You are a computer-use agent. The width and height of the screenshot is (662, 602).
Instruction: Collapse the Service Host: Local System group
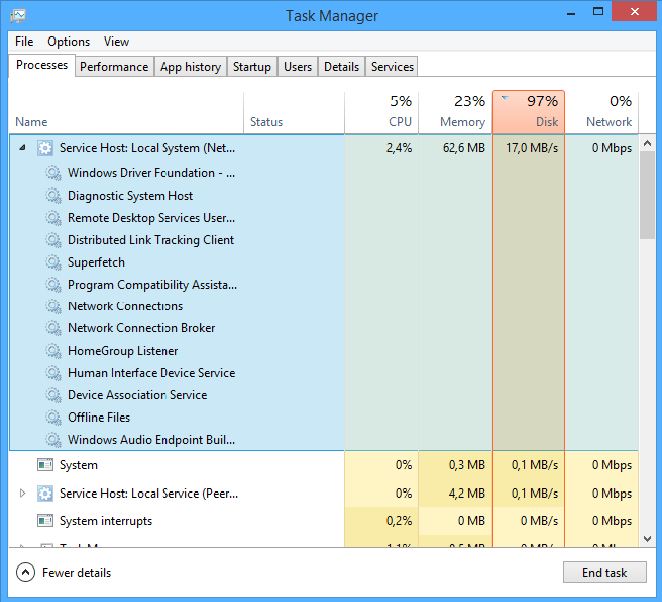tap(22, 147)
